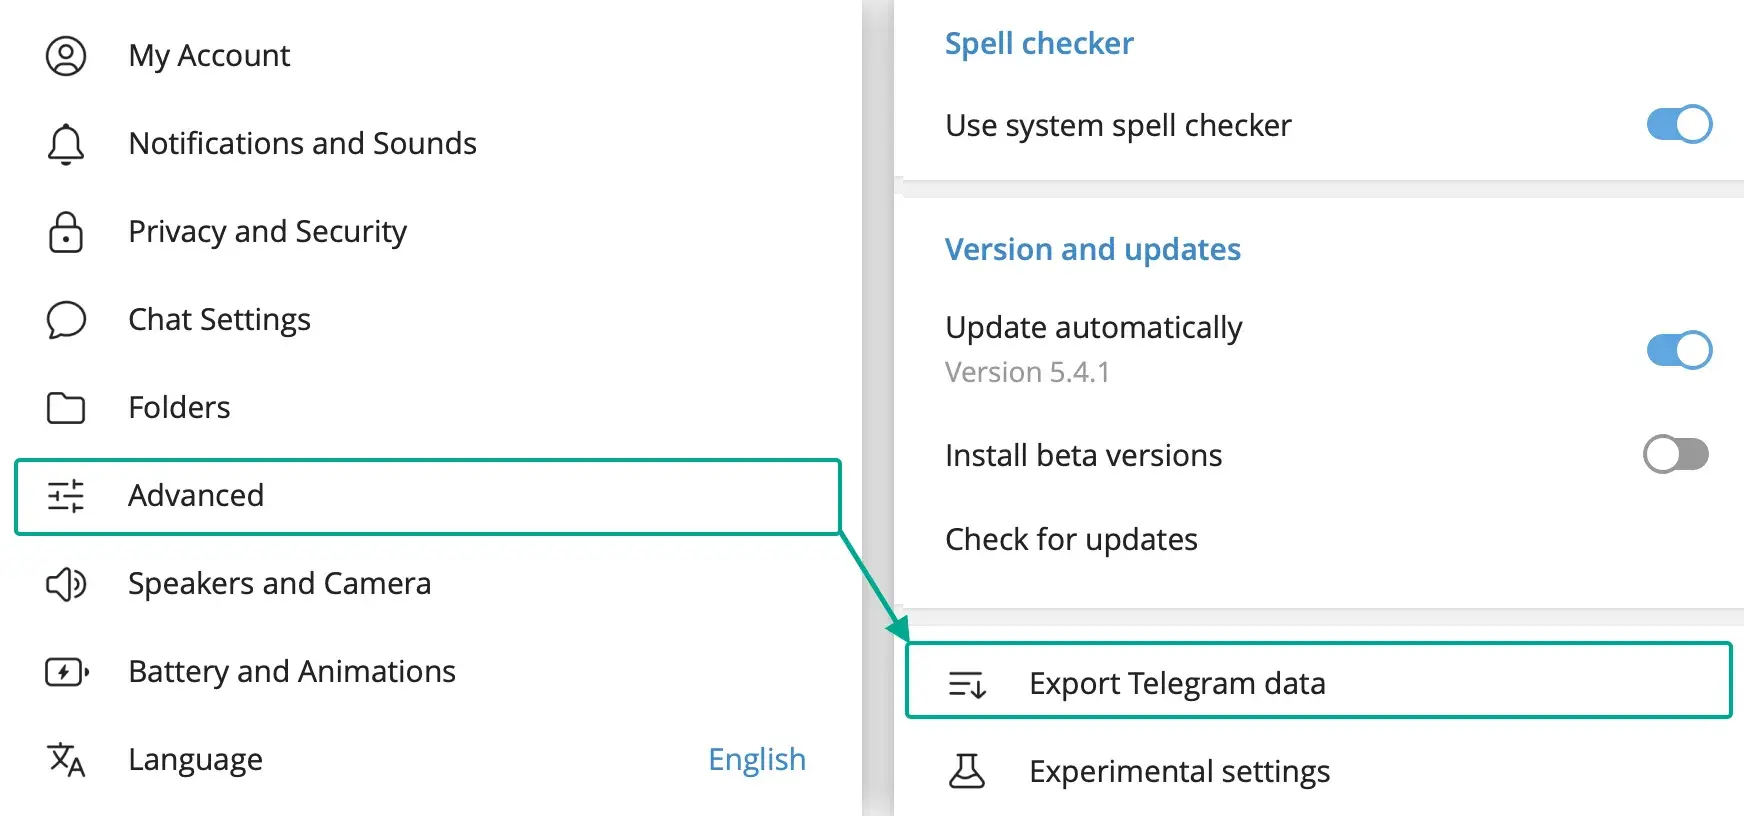Click the Notifications bell icon
Viewport: 1744px width, 816px height.
tap(66, 144)
